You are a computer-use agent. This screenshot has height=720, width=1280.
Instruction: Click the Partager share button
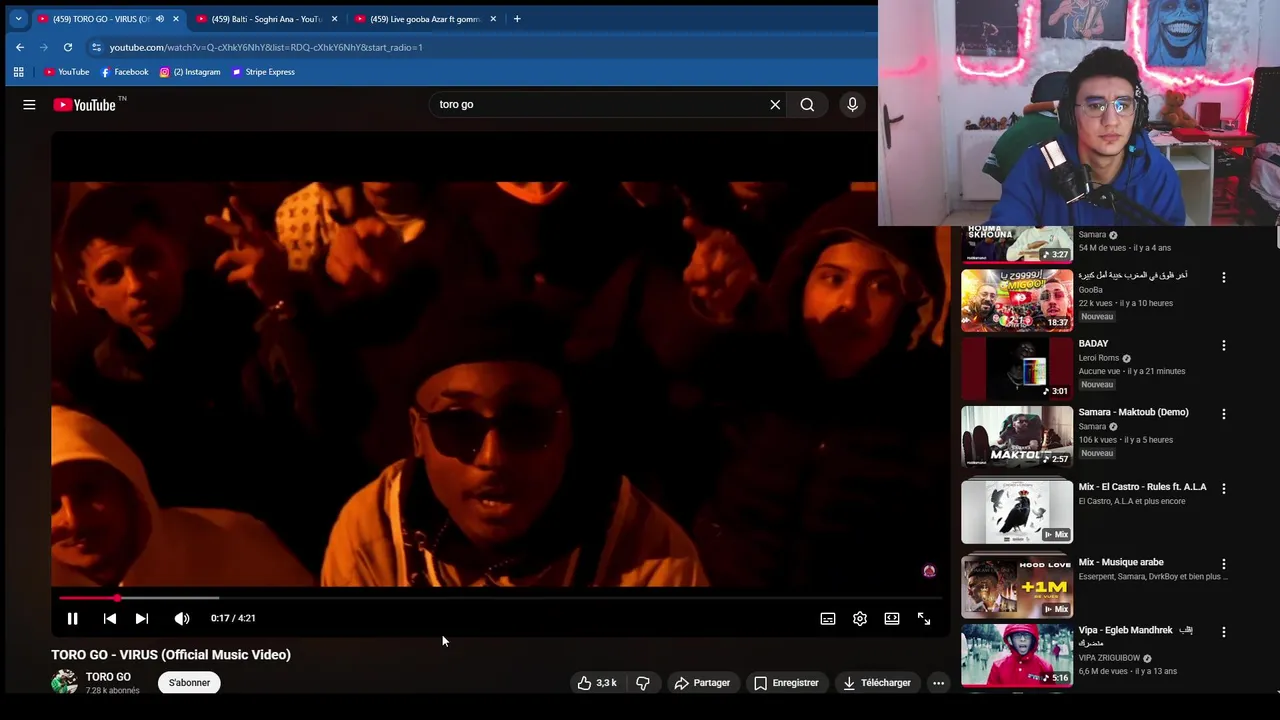tap(702, 683)
